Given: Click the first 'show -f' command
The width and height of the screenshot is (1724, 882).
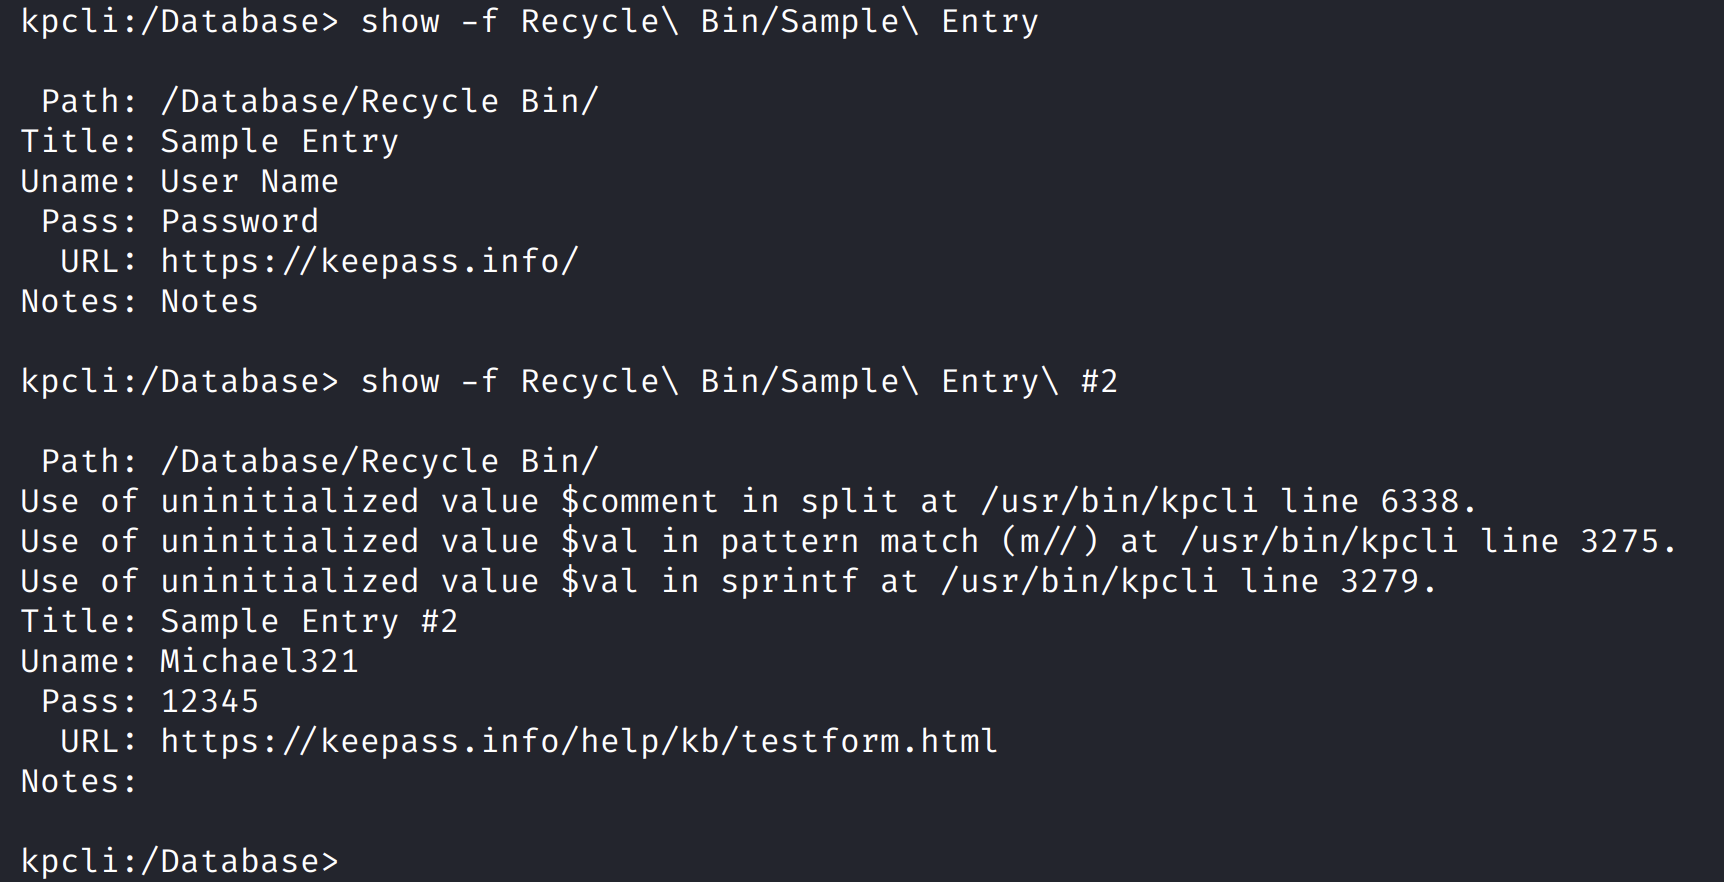Looking at the screenshot, I should (x=699, y=21).
